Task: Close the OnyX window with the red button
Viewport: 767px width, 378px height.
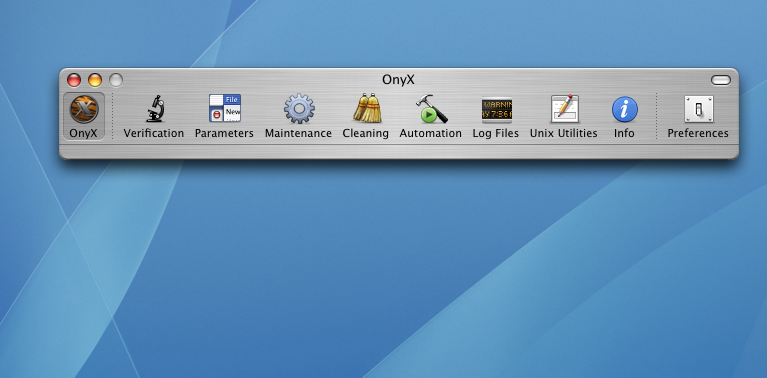Action: (x=74, y=80)
